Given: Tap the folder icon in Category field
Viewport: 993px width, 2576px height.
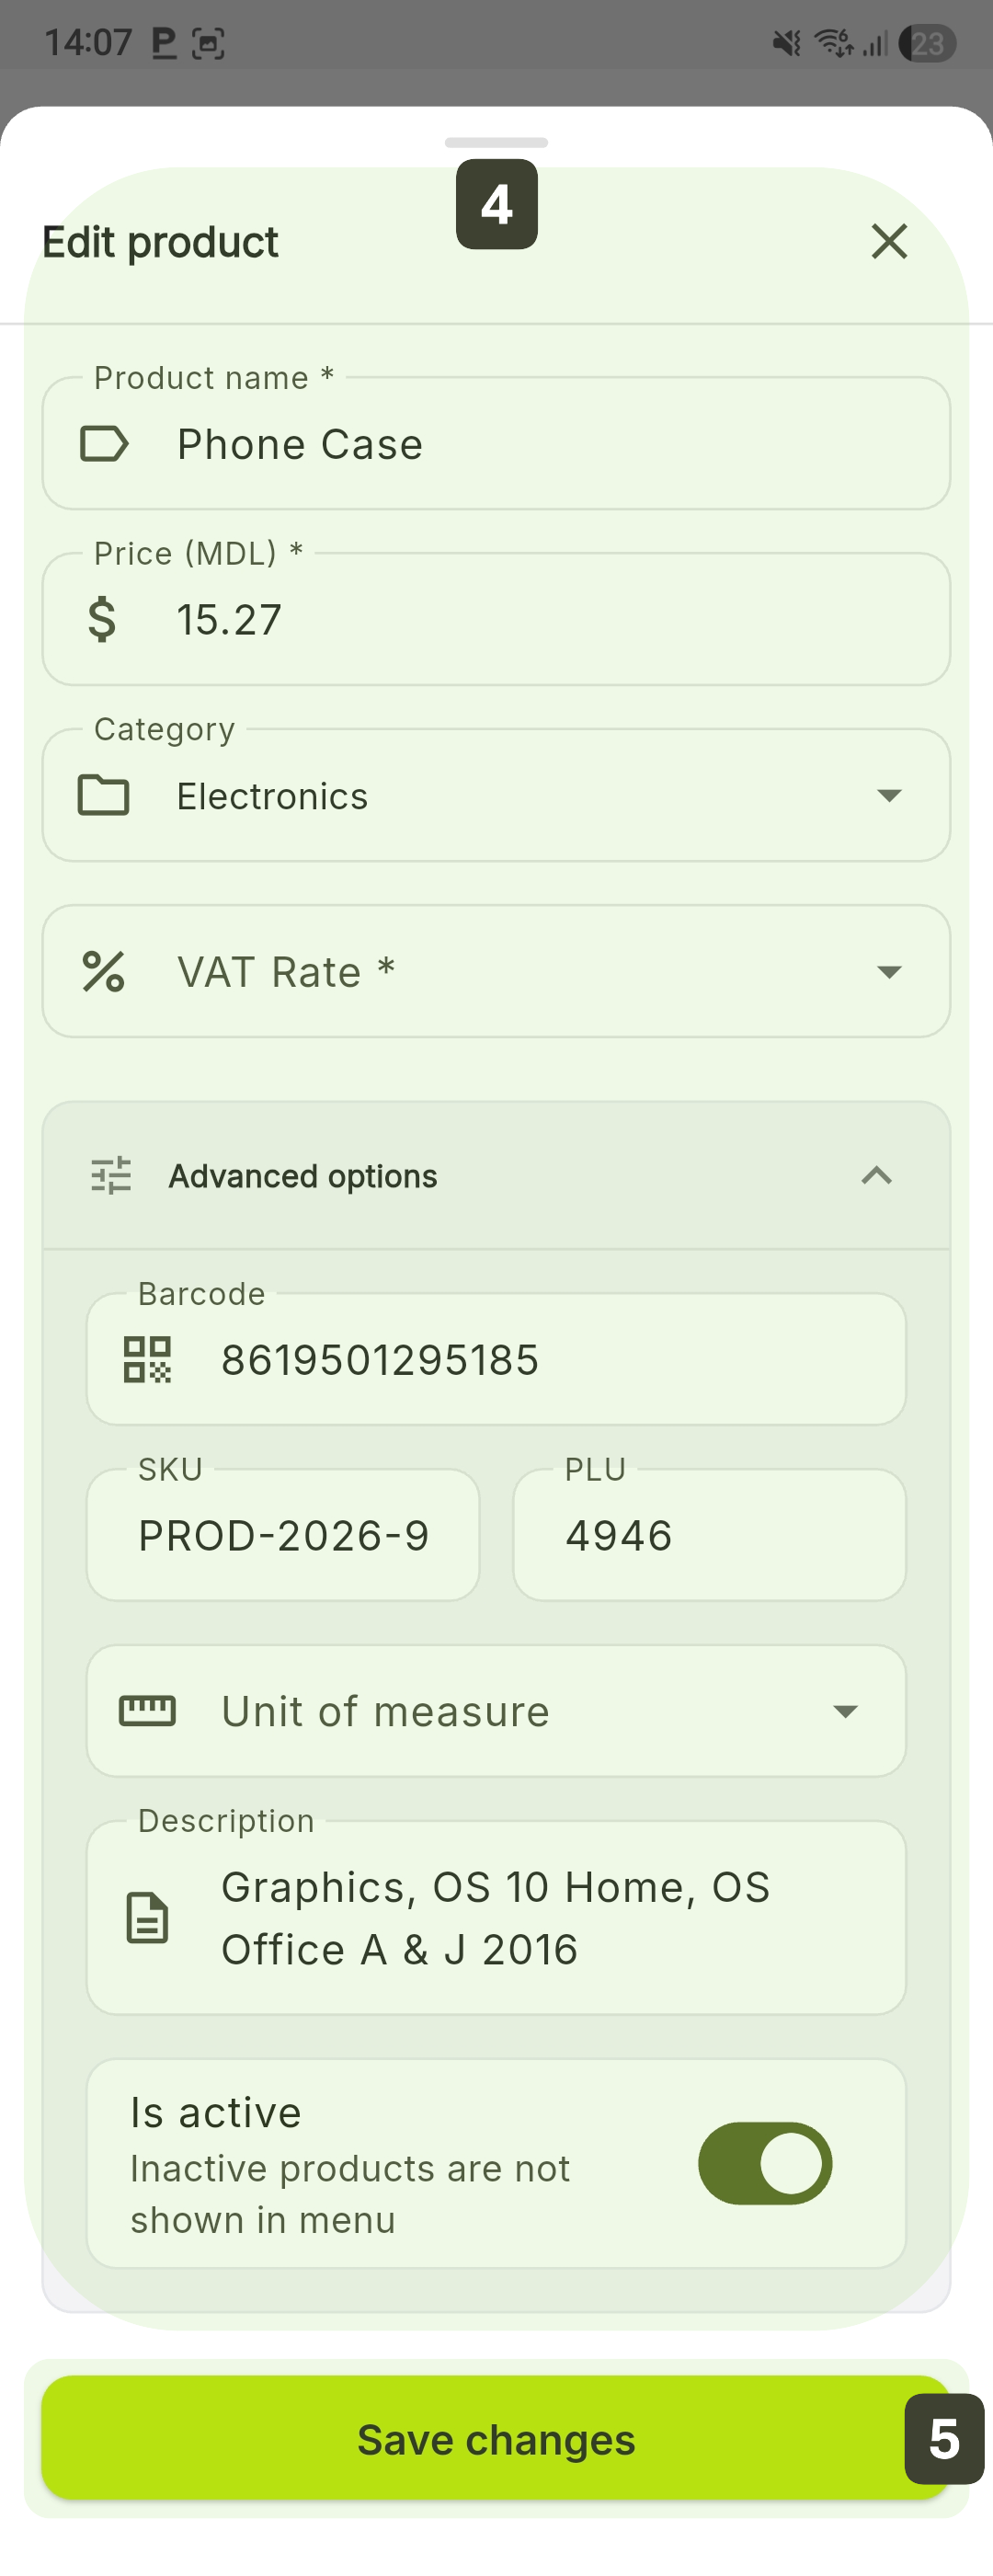Looking at the screenshot, I should coord(104,796).
